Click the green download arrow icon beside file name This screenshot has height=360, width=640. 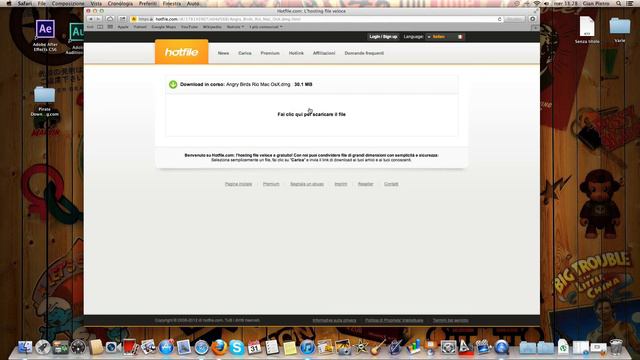[x=173, y=84]
